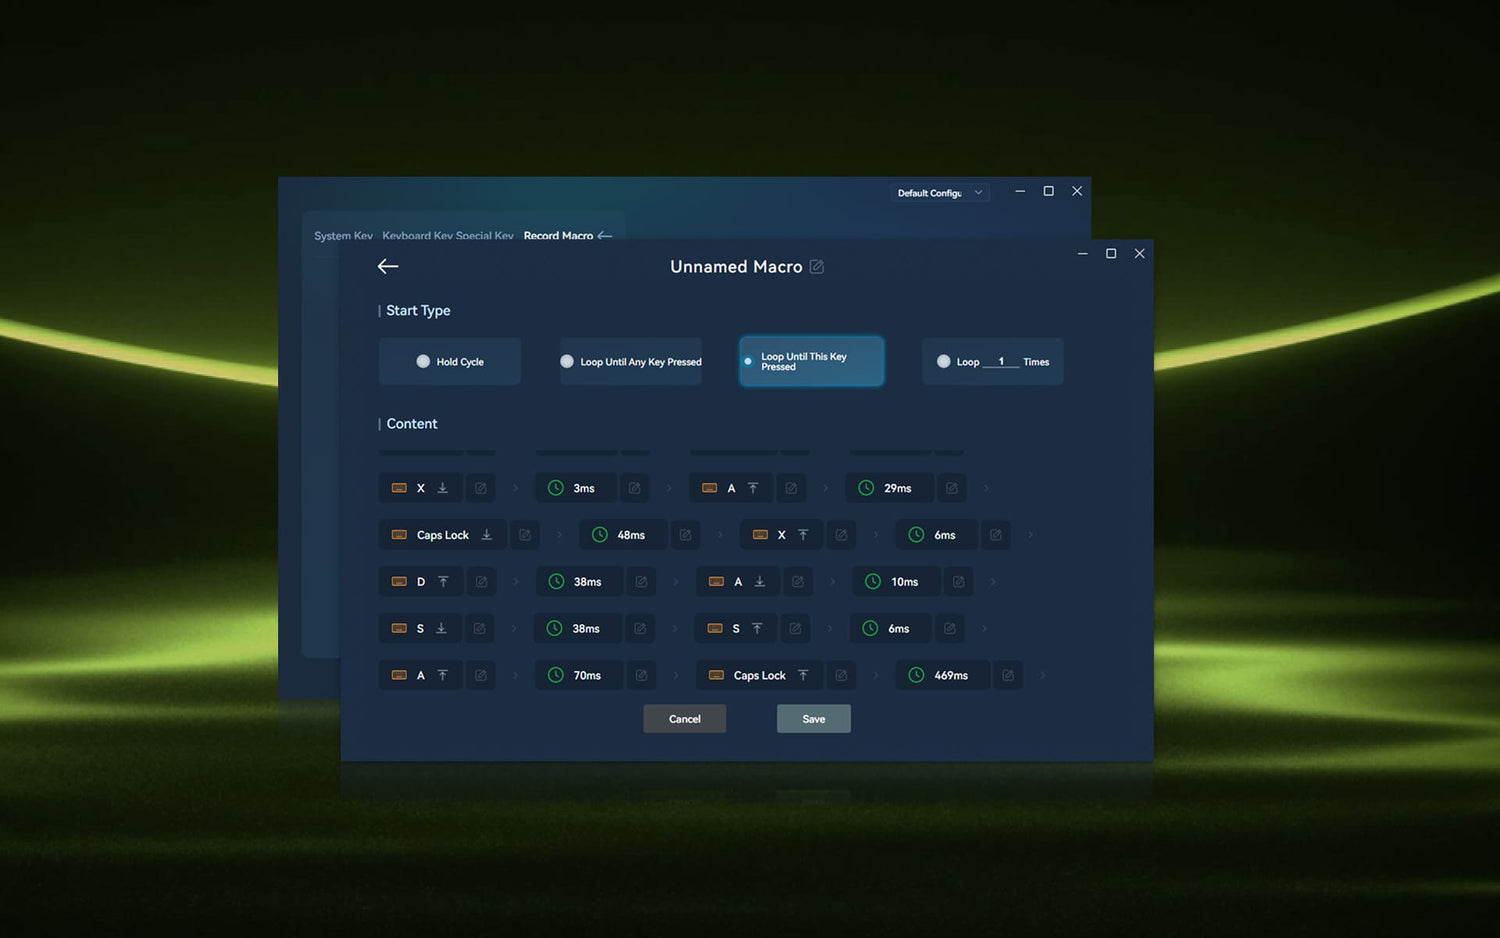Edit the 3ms delay entry
The height and width of the screenshot is (938, 1500).
tap(634, 488)
